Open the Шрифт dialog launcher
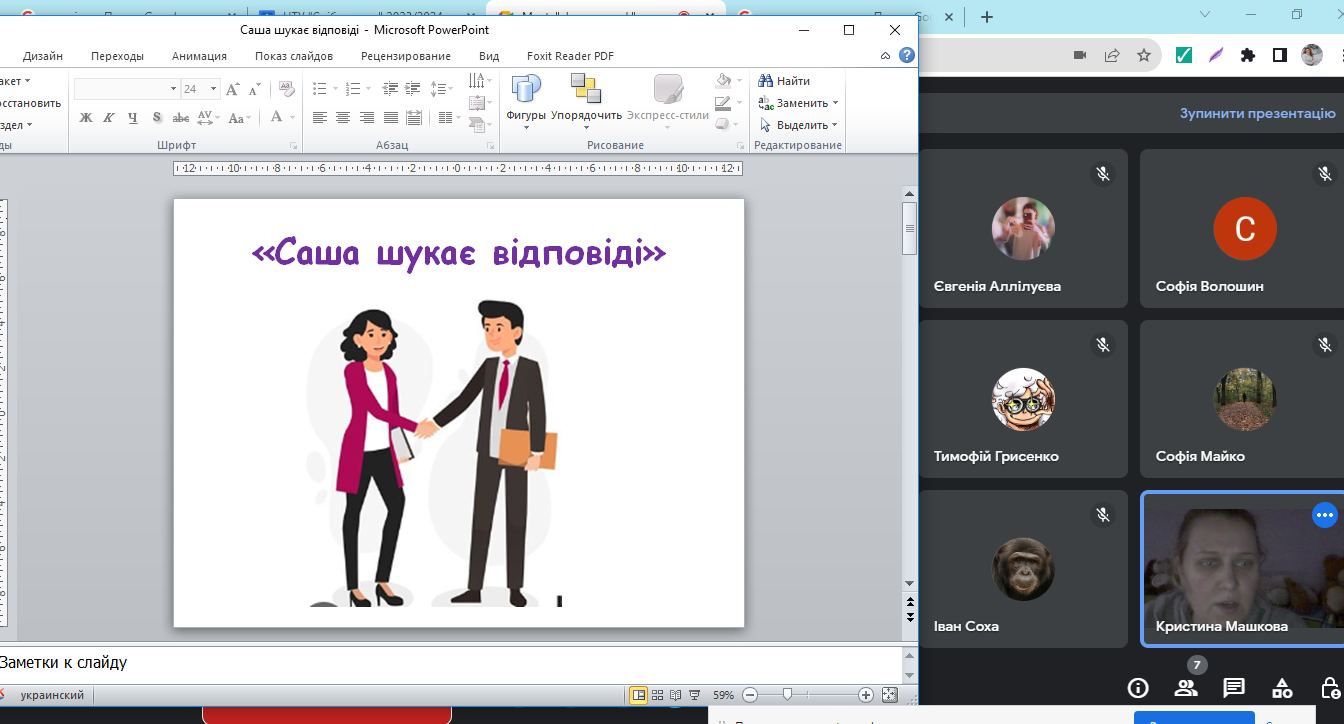Screen dimensions: 1344x724 tap(293, 146)
